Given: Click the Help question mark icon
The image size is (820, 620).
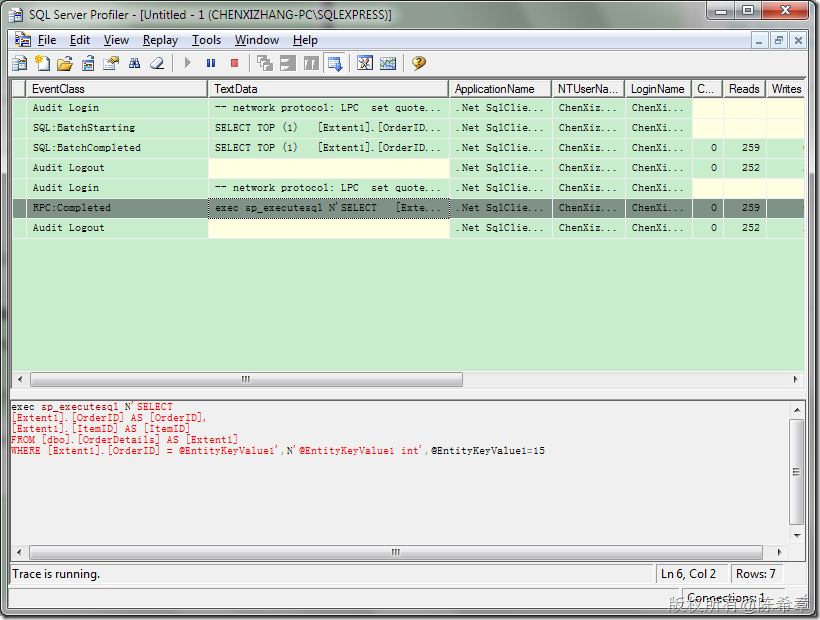Looking at the screenshot, I should (x=419, y=64).
